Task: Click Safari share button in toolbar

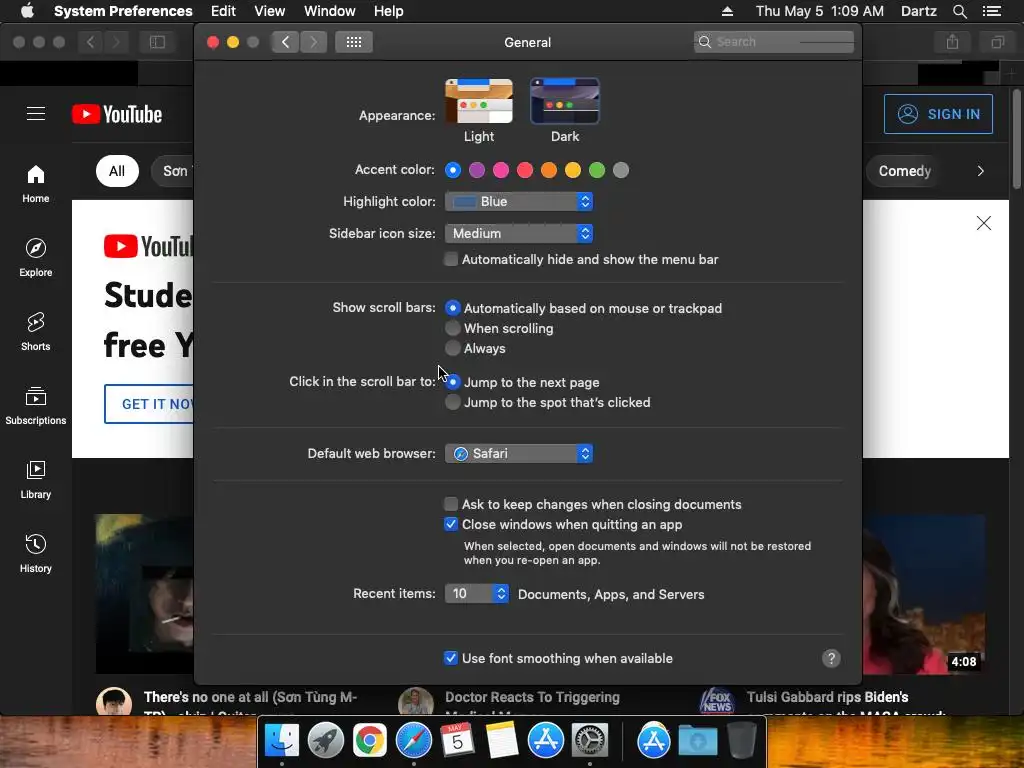Action: click(x=952, y=42)
